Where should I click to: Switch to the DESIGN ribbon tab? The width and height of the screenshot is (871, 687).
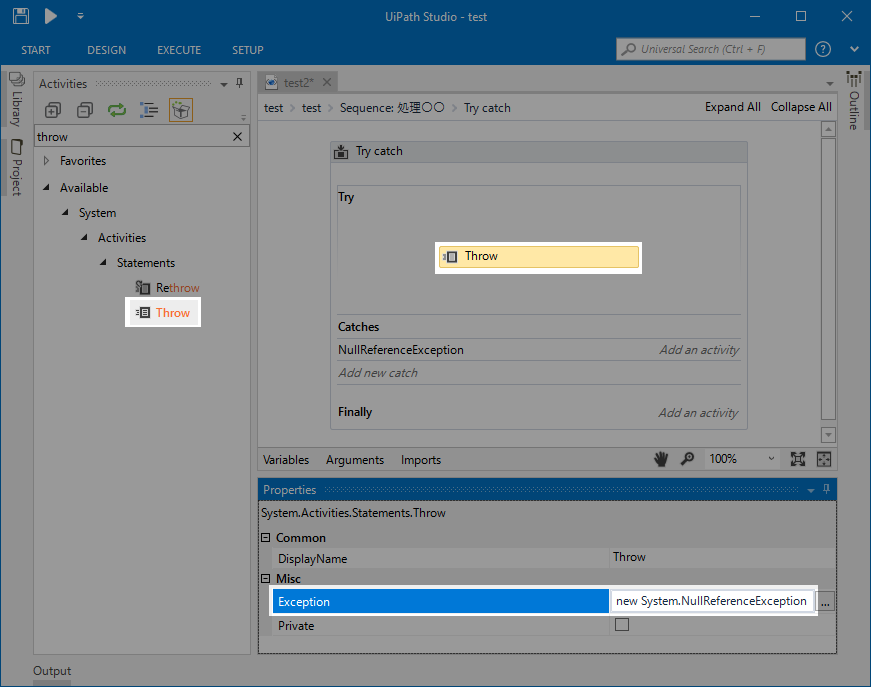point(107,50)
